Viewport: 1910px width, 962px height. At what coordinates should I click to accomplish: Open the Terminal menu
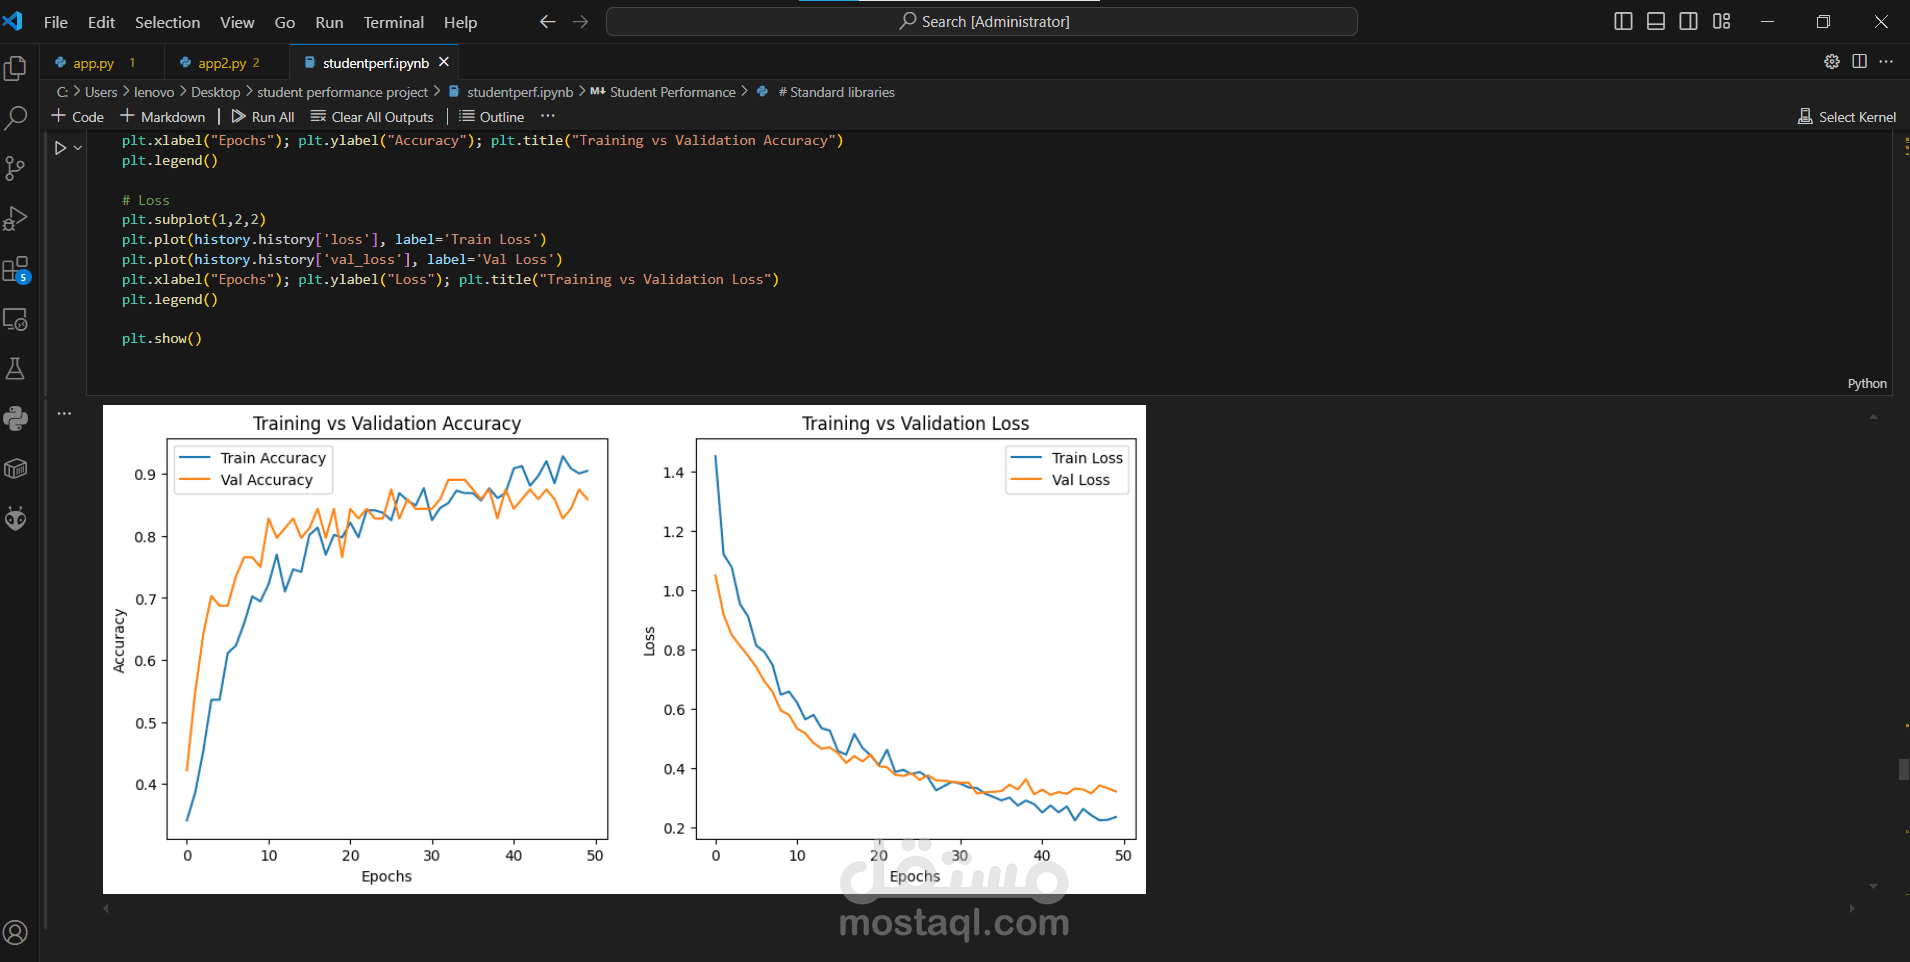[393, 22]
